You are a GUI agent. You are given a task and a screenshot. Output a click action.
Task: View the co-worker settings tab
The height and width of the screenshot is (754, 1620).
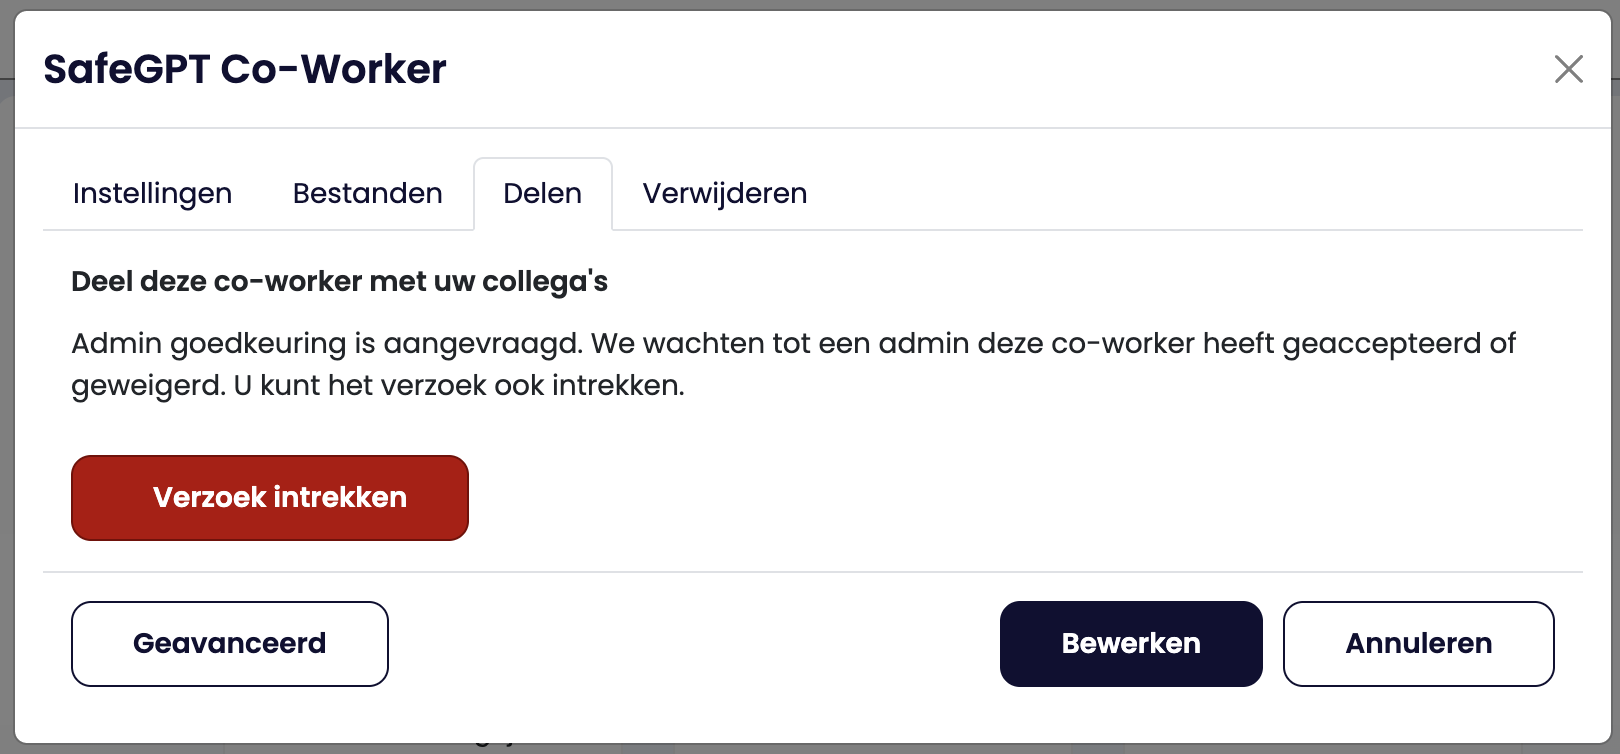click(152, 193)
